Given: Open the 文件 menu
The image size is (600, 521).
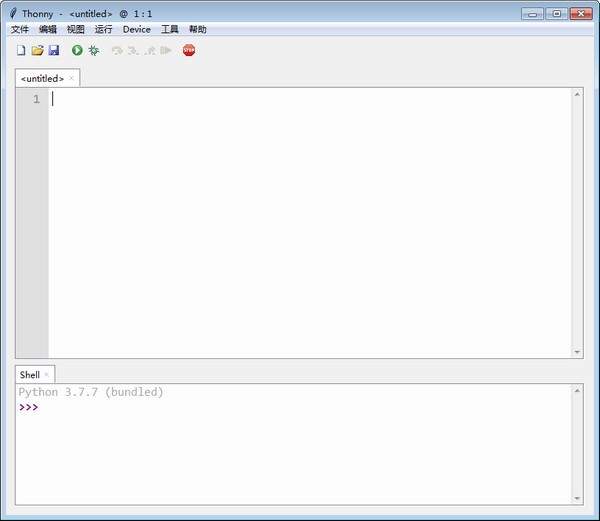Looking at the screenshot, I should pyautogui.click(x=20, y=29).
